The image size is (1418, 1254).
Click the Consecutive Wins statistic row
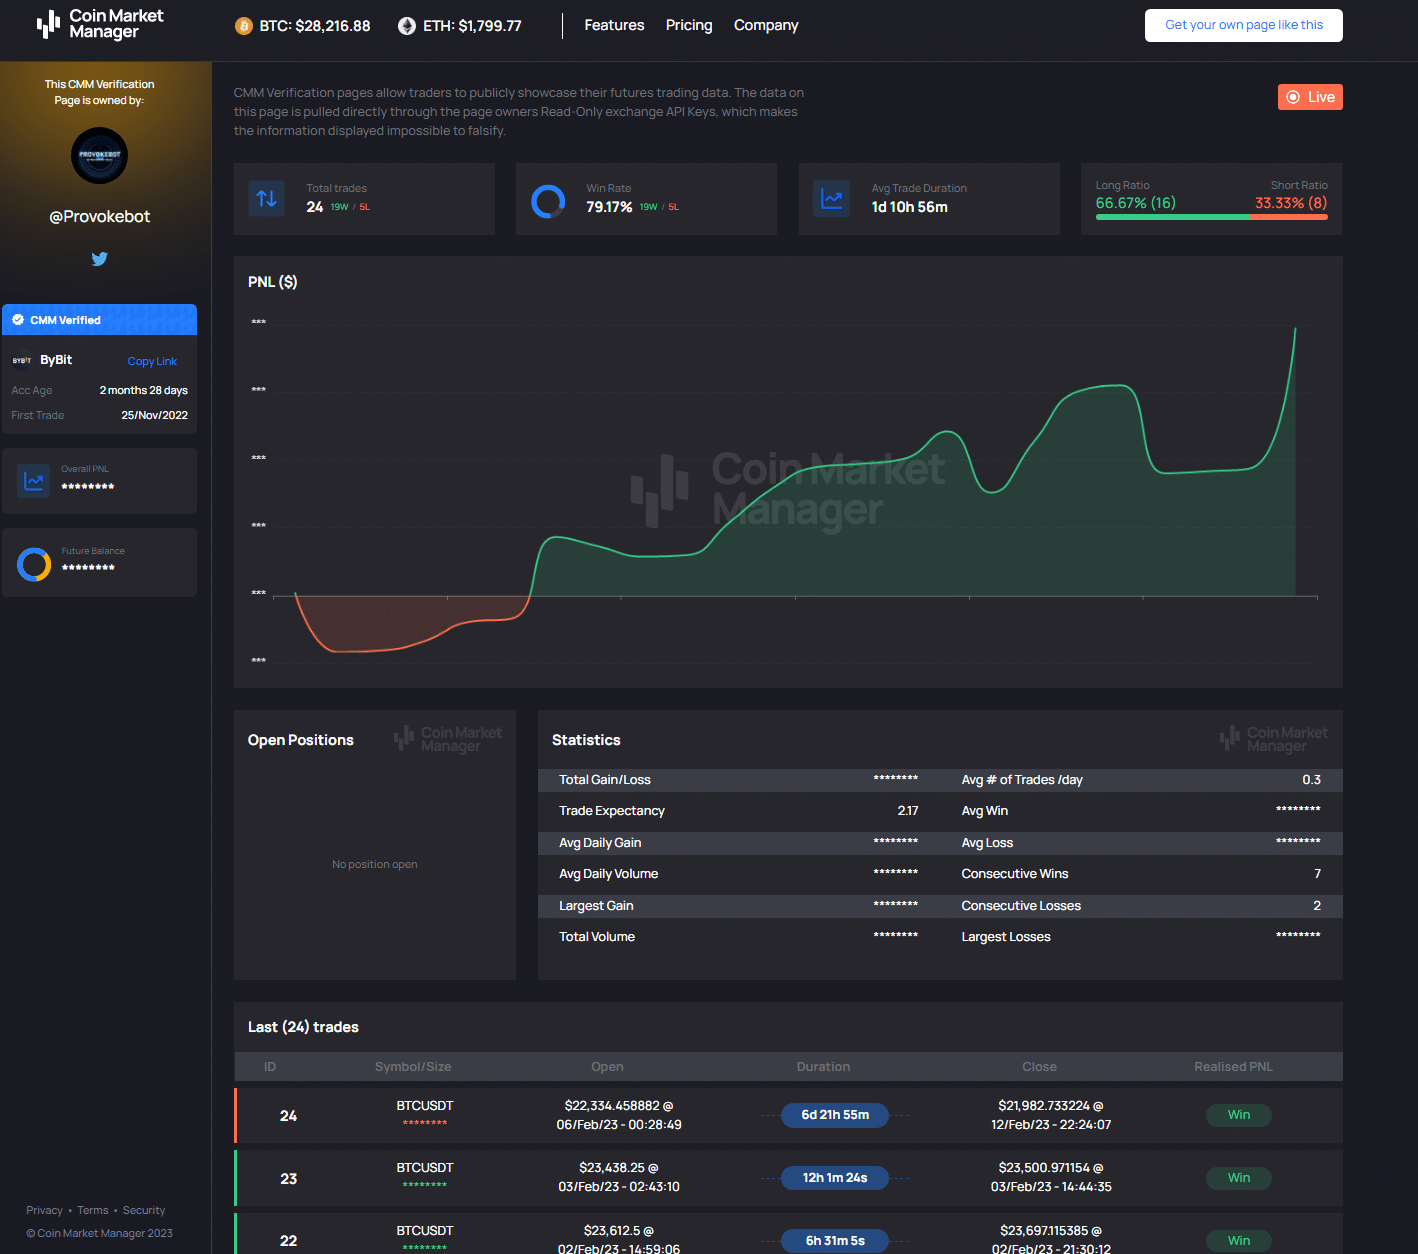[x=1141, y=874]
